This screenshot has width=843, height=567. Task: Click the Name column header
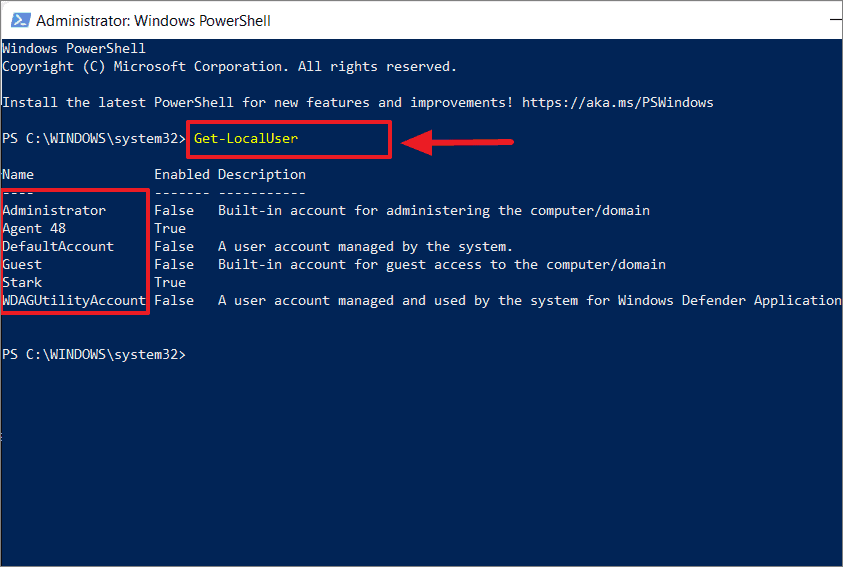(18, 175)
